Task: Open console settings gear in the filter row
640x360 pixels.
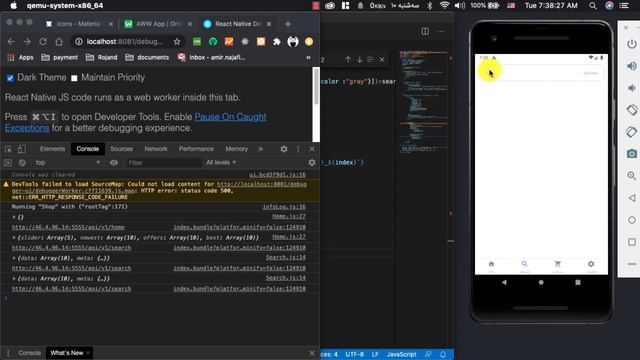Action: pyautogui.click(x=312, y=163)
